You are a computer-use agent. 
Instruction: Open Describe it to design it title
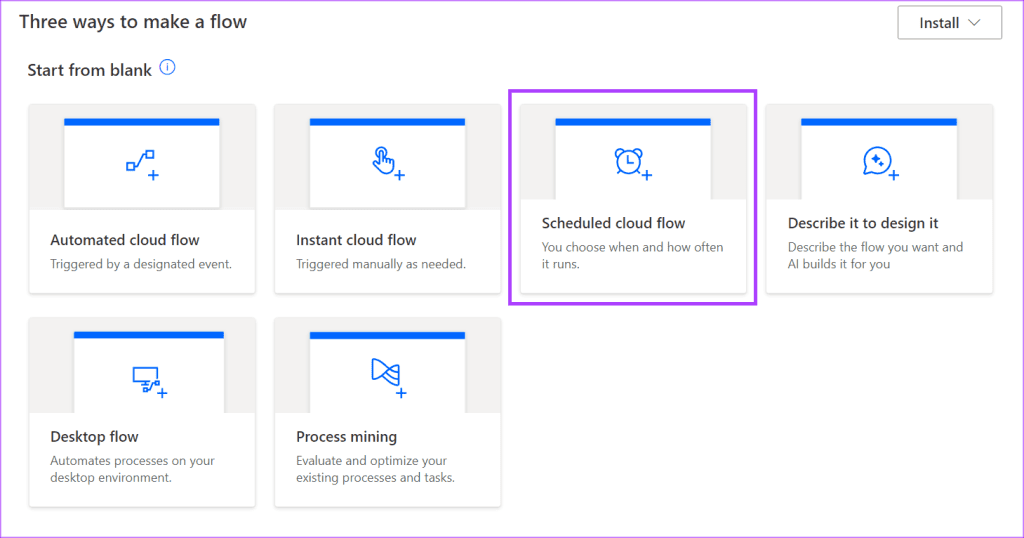tap(863, 223)
